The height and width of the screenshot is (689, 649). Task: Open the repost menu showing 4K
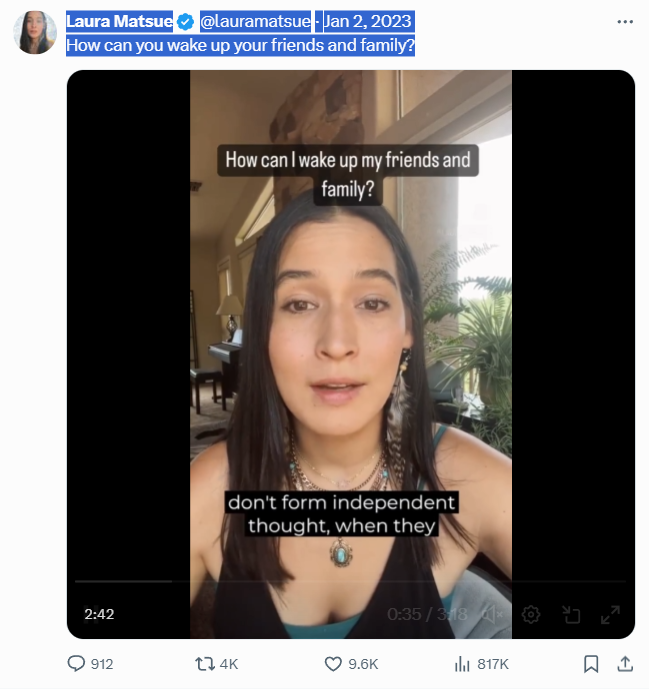[x=204, y=664]
